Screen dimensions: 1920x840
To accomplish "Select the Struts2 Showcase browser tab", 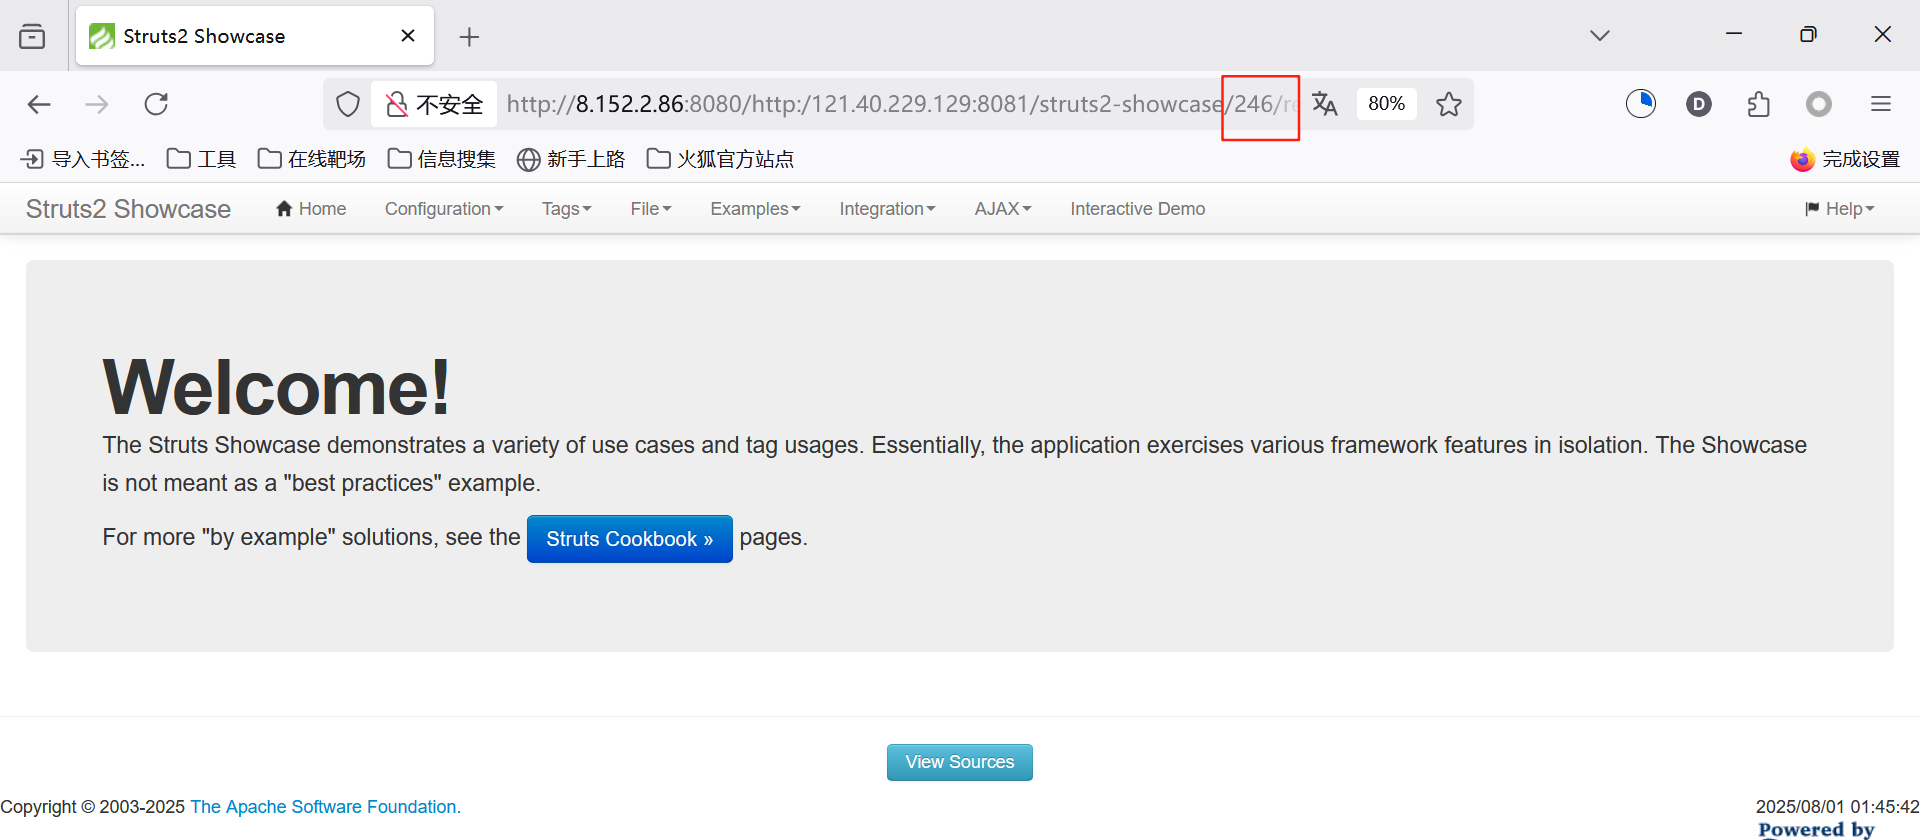I will click(x=255, y=36).
